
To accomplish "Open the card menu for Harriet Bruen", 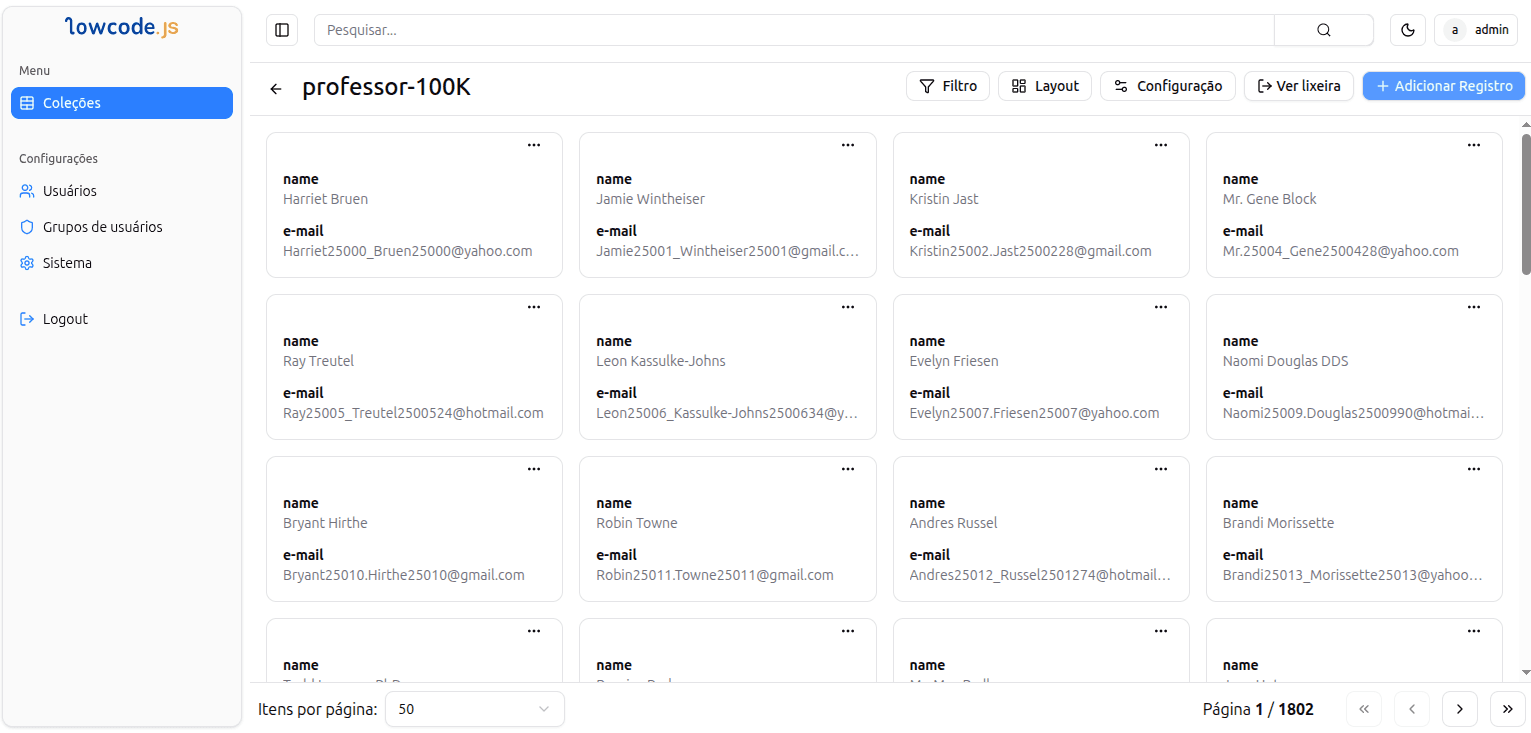I will click(534, 144).
